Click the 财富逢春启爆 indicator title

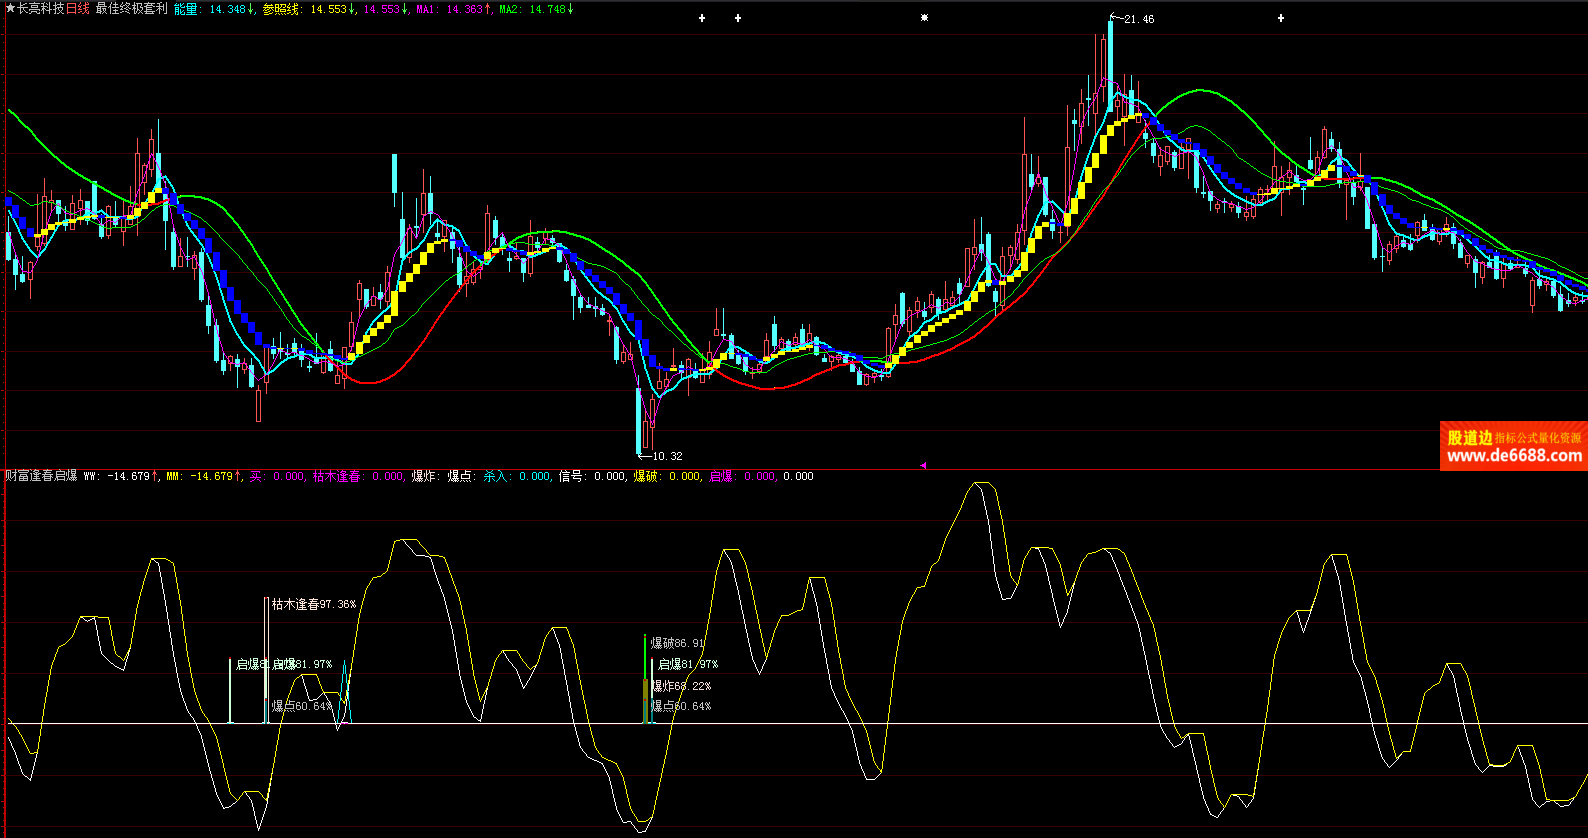point(42,476)
